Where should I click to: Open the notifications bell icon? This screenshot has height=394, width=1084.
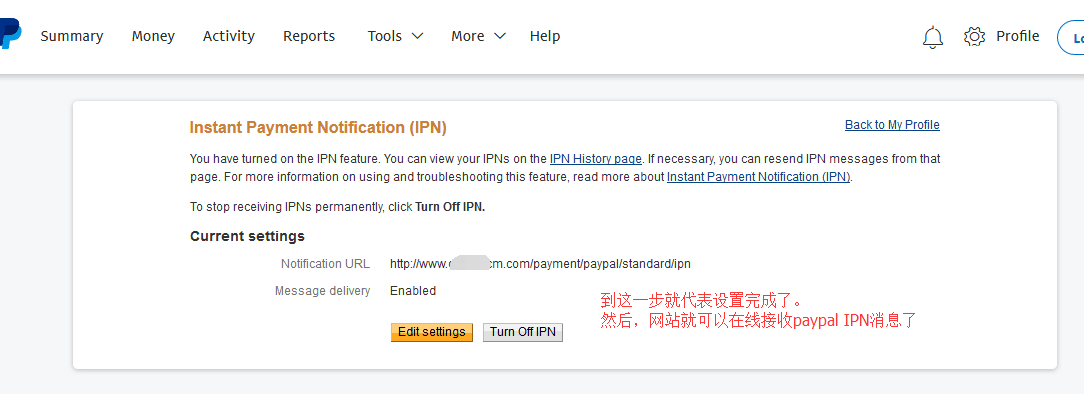pyautogui.click(x=933, y=37)
